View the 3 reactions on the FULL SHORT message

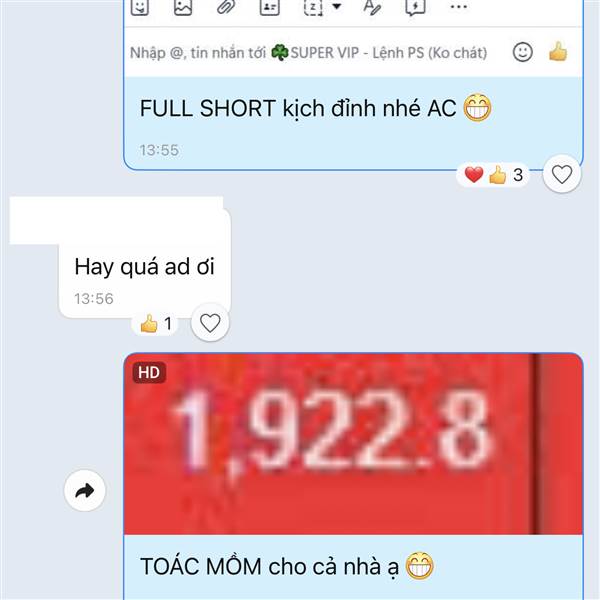(x=494, y=175)
